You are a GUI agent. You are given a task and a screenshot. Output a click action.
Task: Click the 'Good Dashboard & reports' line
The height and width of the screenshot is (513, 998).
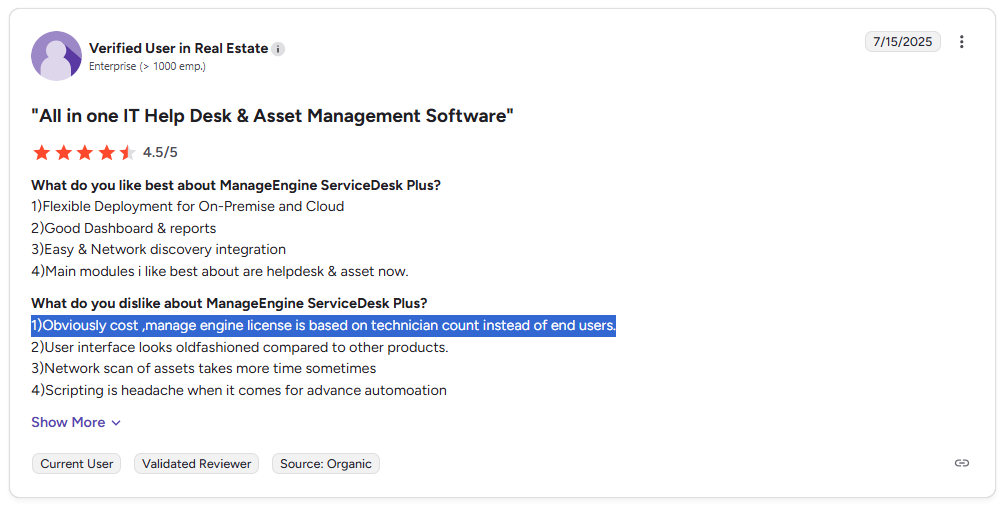tap(123, 228)
